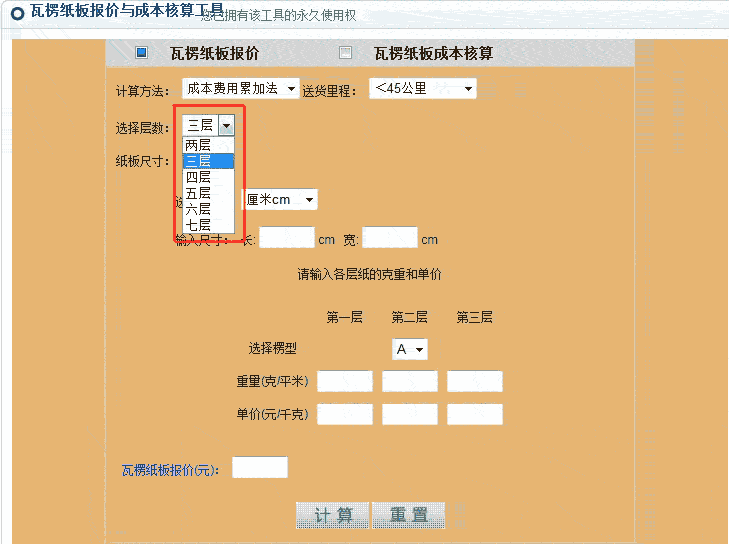Select 七层 in the layer list
This screenshot has height=544, width=729.
(x=207, y=225)
